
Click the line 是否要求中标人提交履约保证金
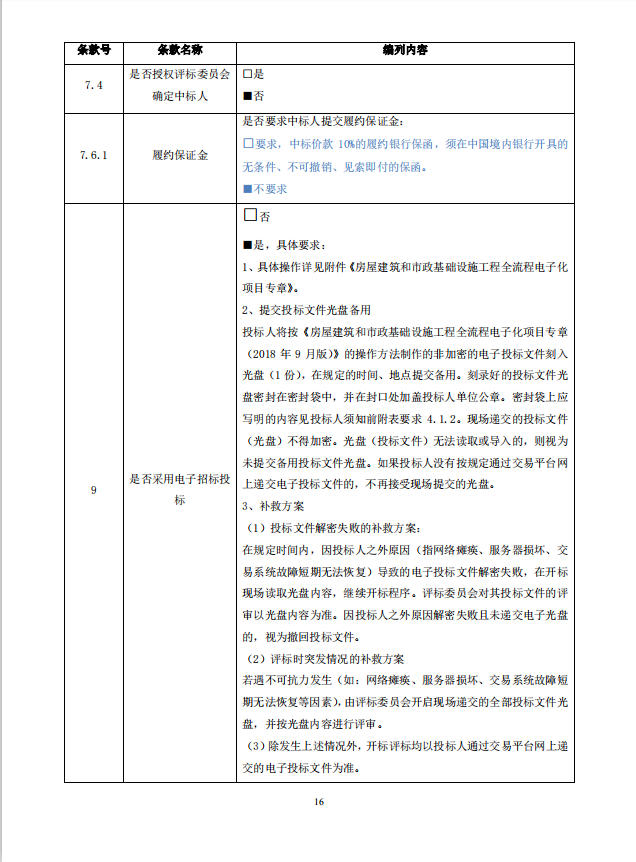click(x=323, y=121)
